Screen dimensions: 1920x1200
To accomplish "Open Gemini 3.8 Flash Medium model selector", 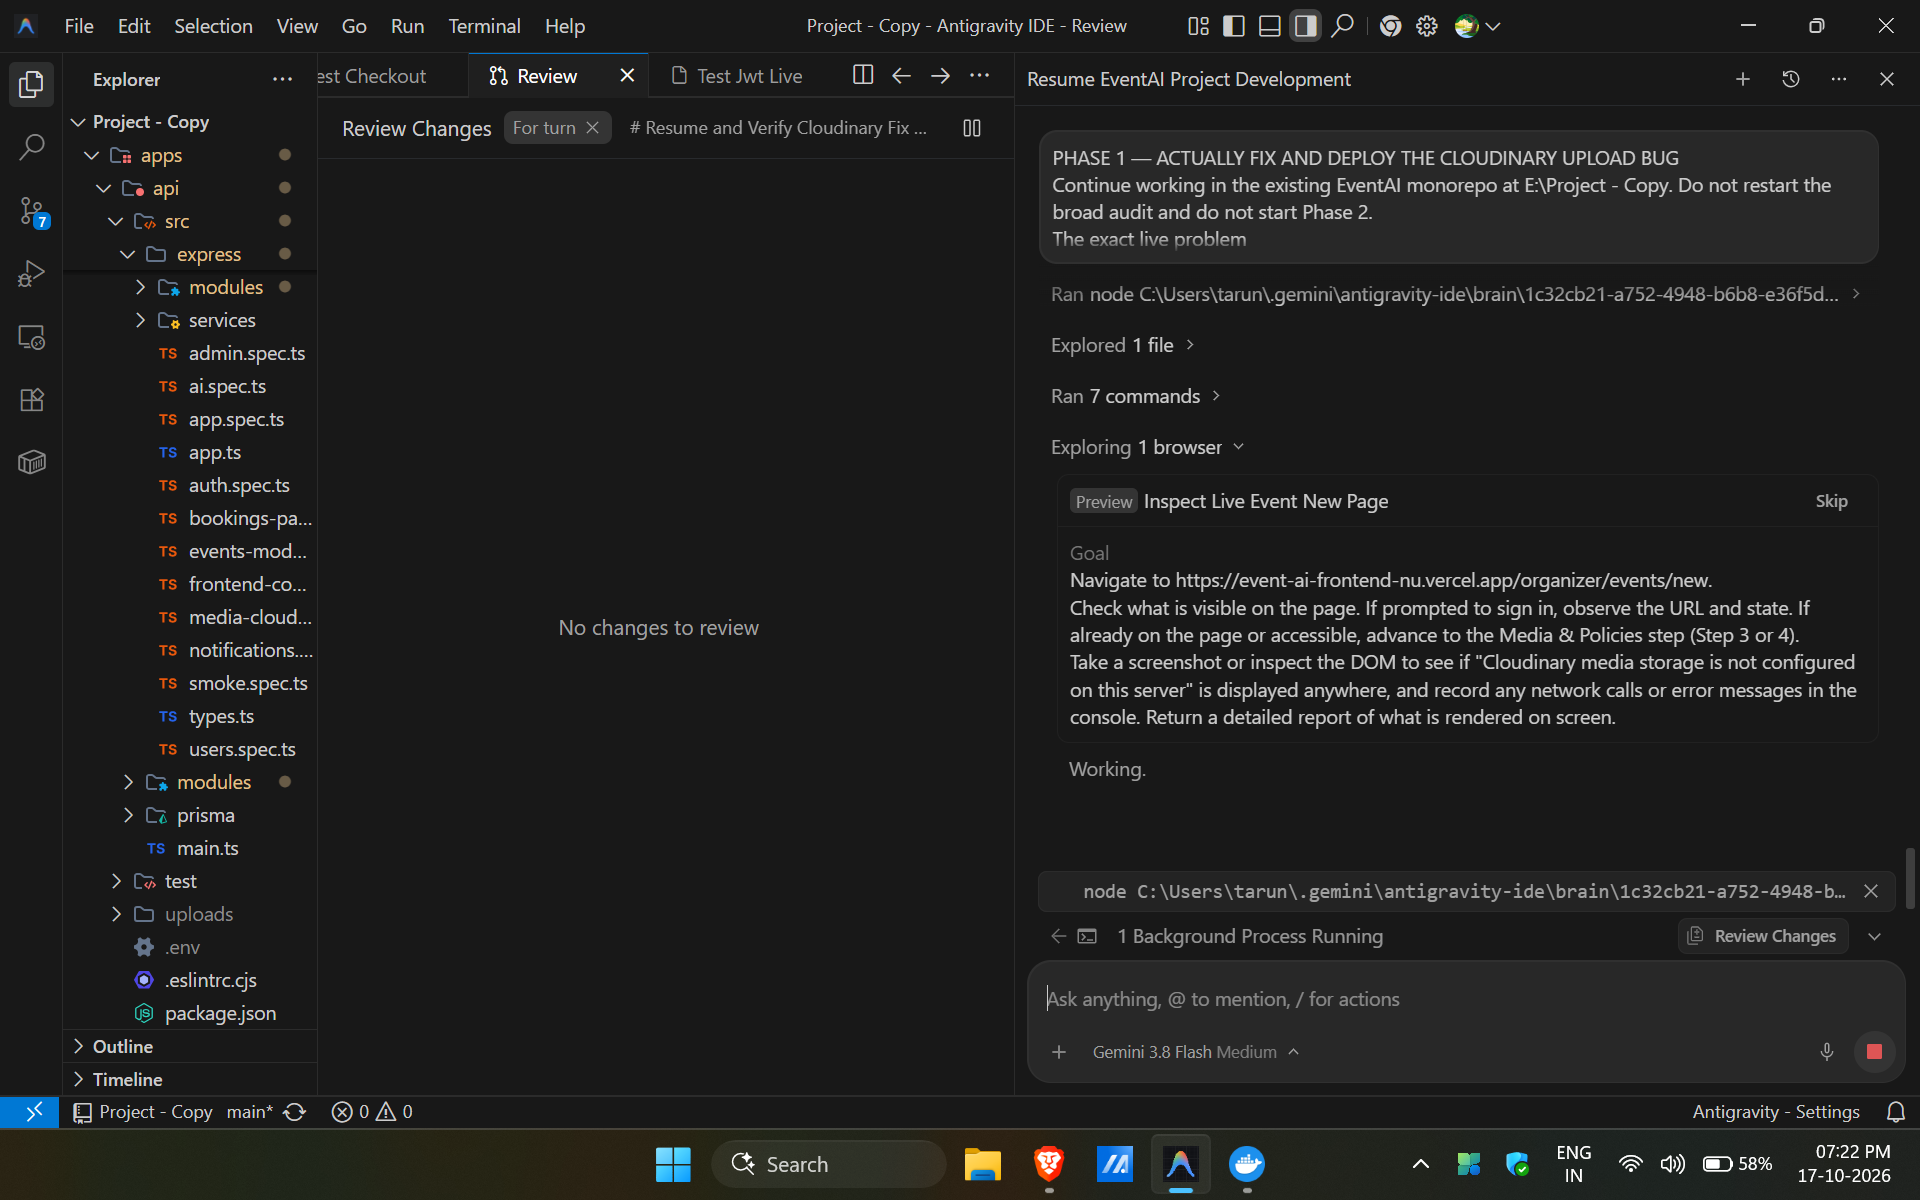I will (1195, 1052).
